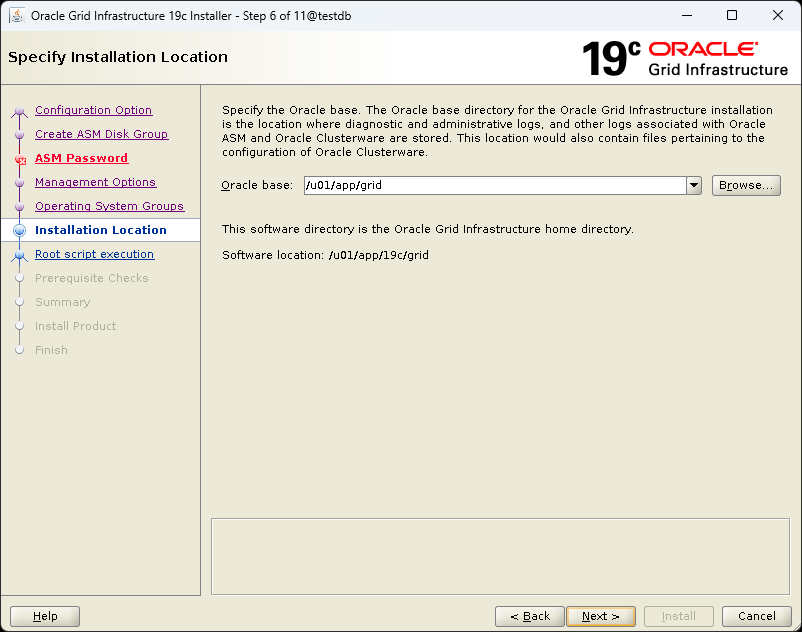The width and height of the screenshot is (802, 632).
Task: Click the Oracle 19c Grid Infrastructure logo
Action: coord(684,58)
